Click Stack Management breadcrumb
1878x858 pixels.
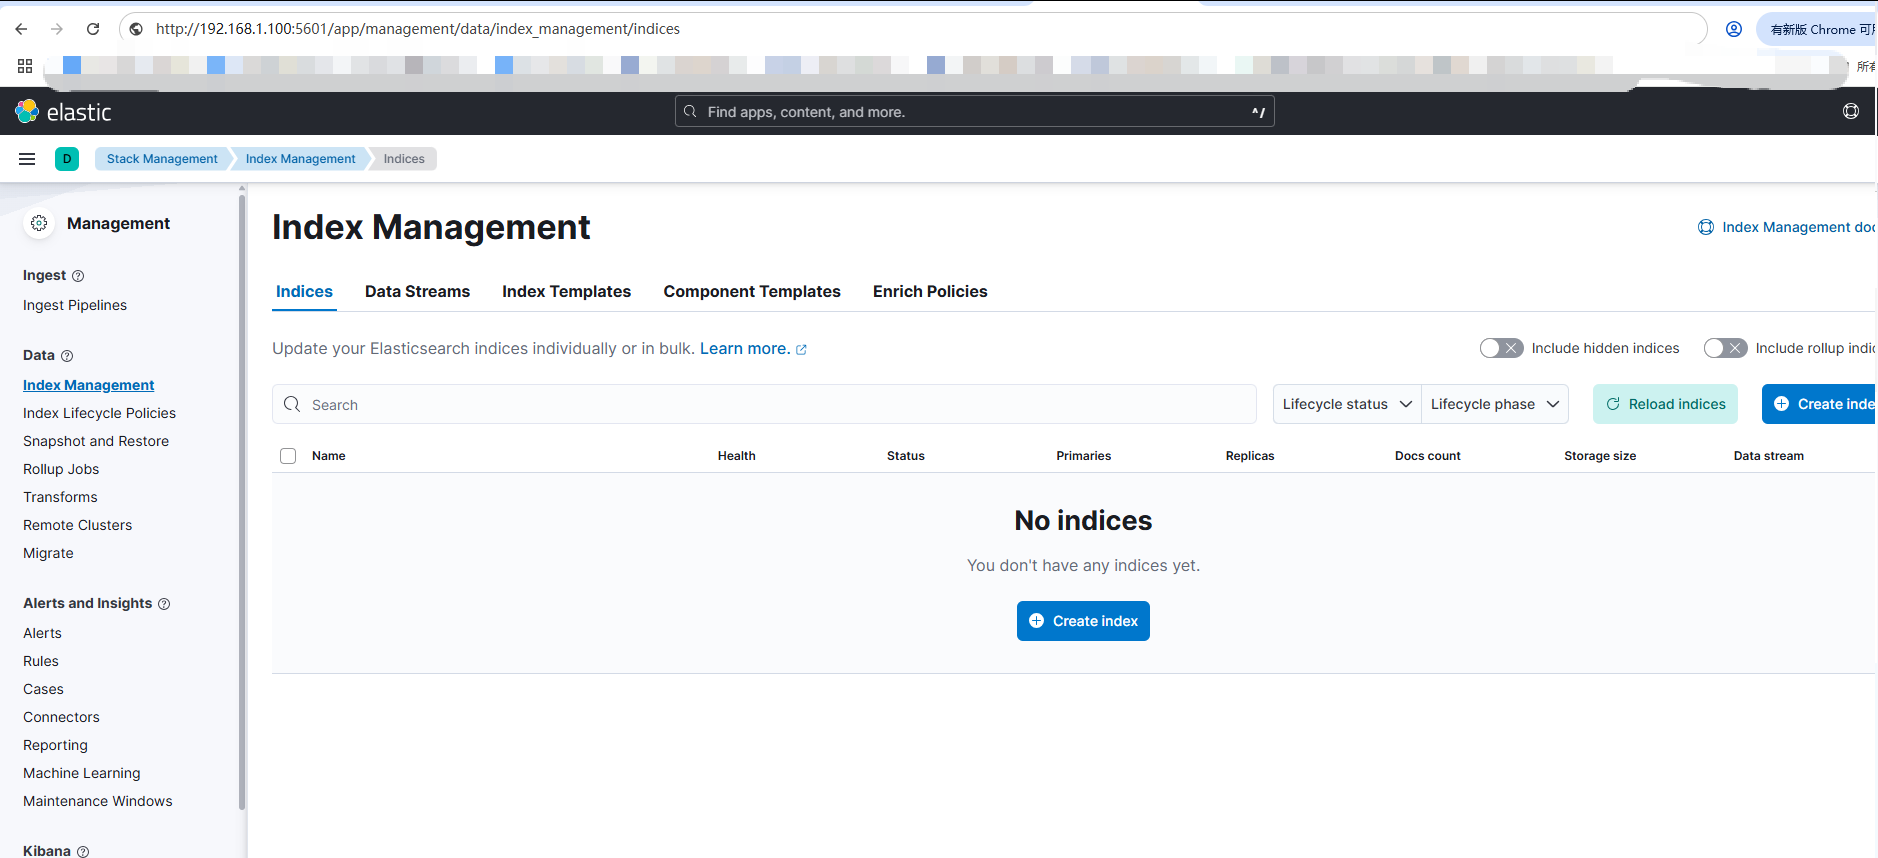pos(162,159)
